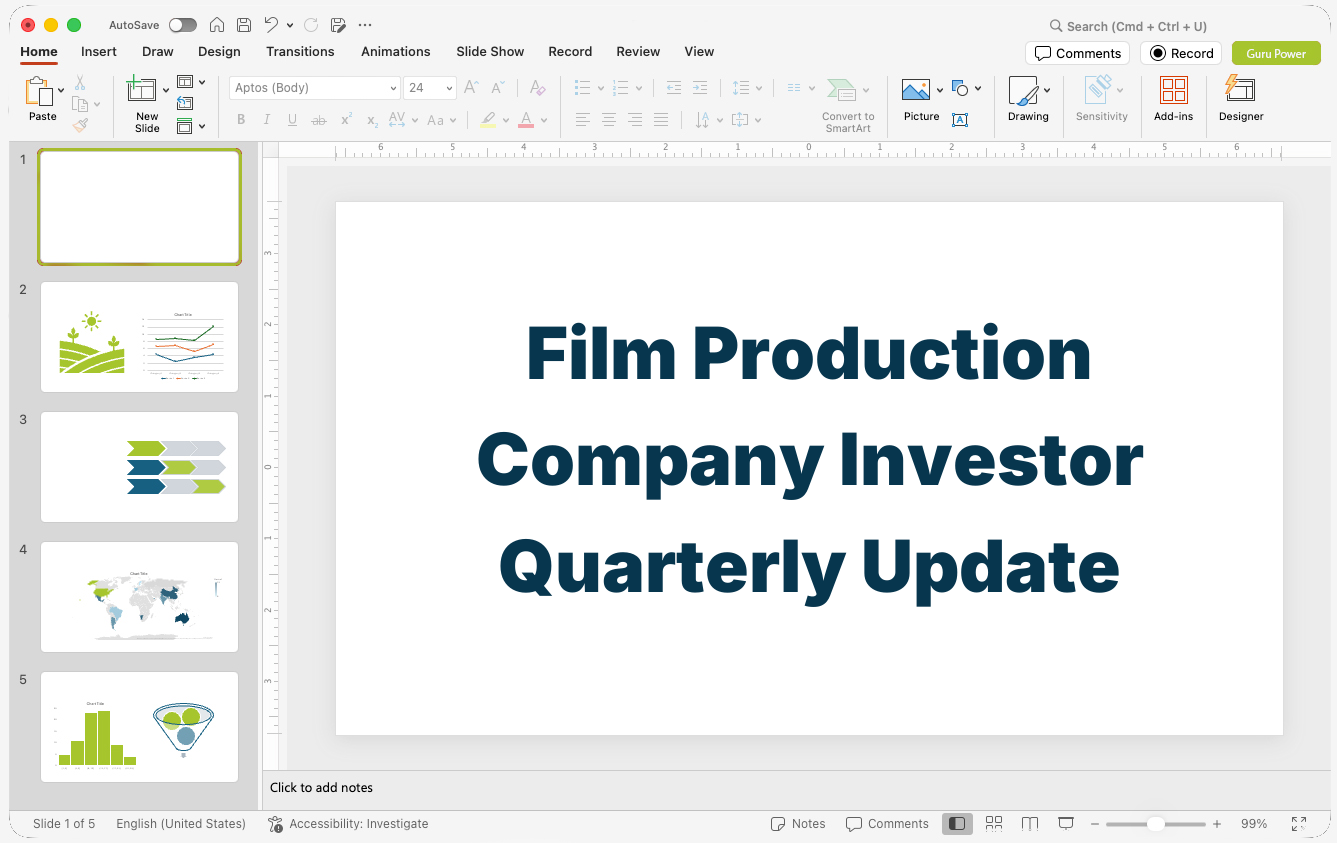
Task: Open the Animations tab
Action: (x=396, y=52)
